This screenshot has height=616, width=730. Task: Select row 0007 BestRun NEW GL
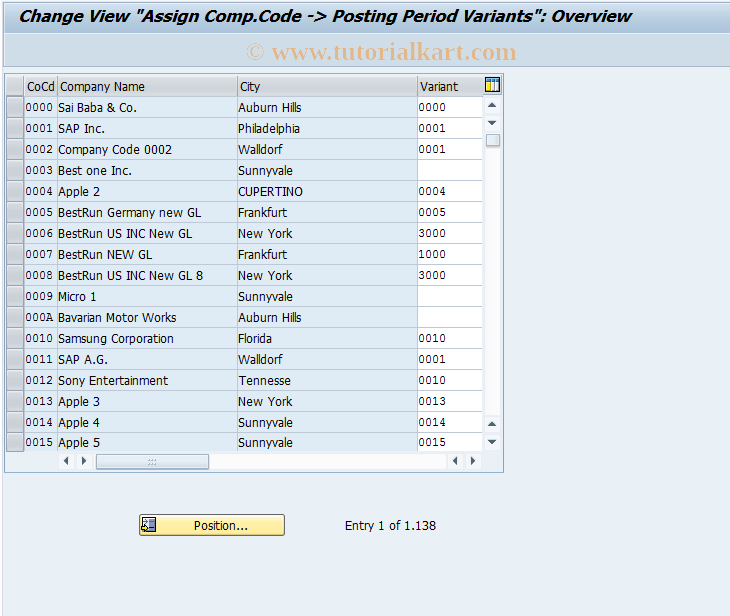[15, 254]
